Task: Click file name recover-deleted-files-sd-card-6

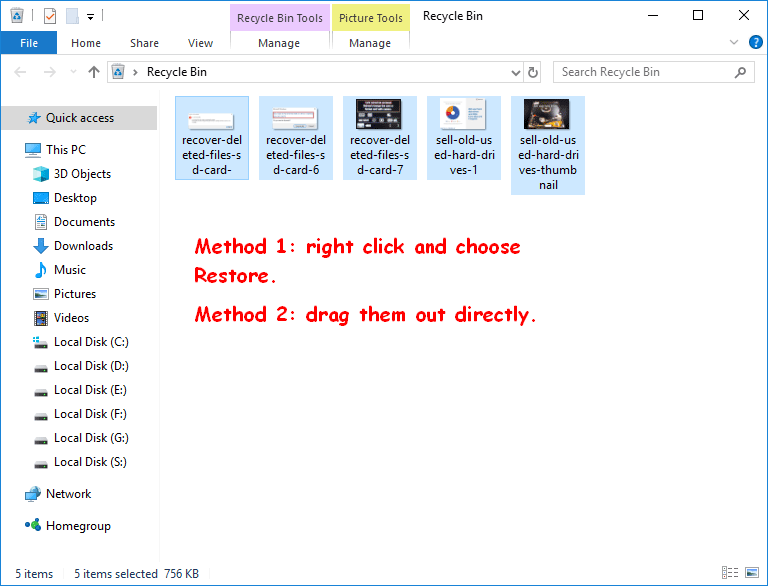Action: [296, 155]
